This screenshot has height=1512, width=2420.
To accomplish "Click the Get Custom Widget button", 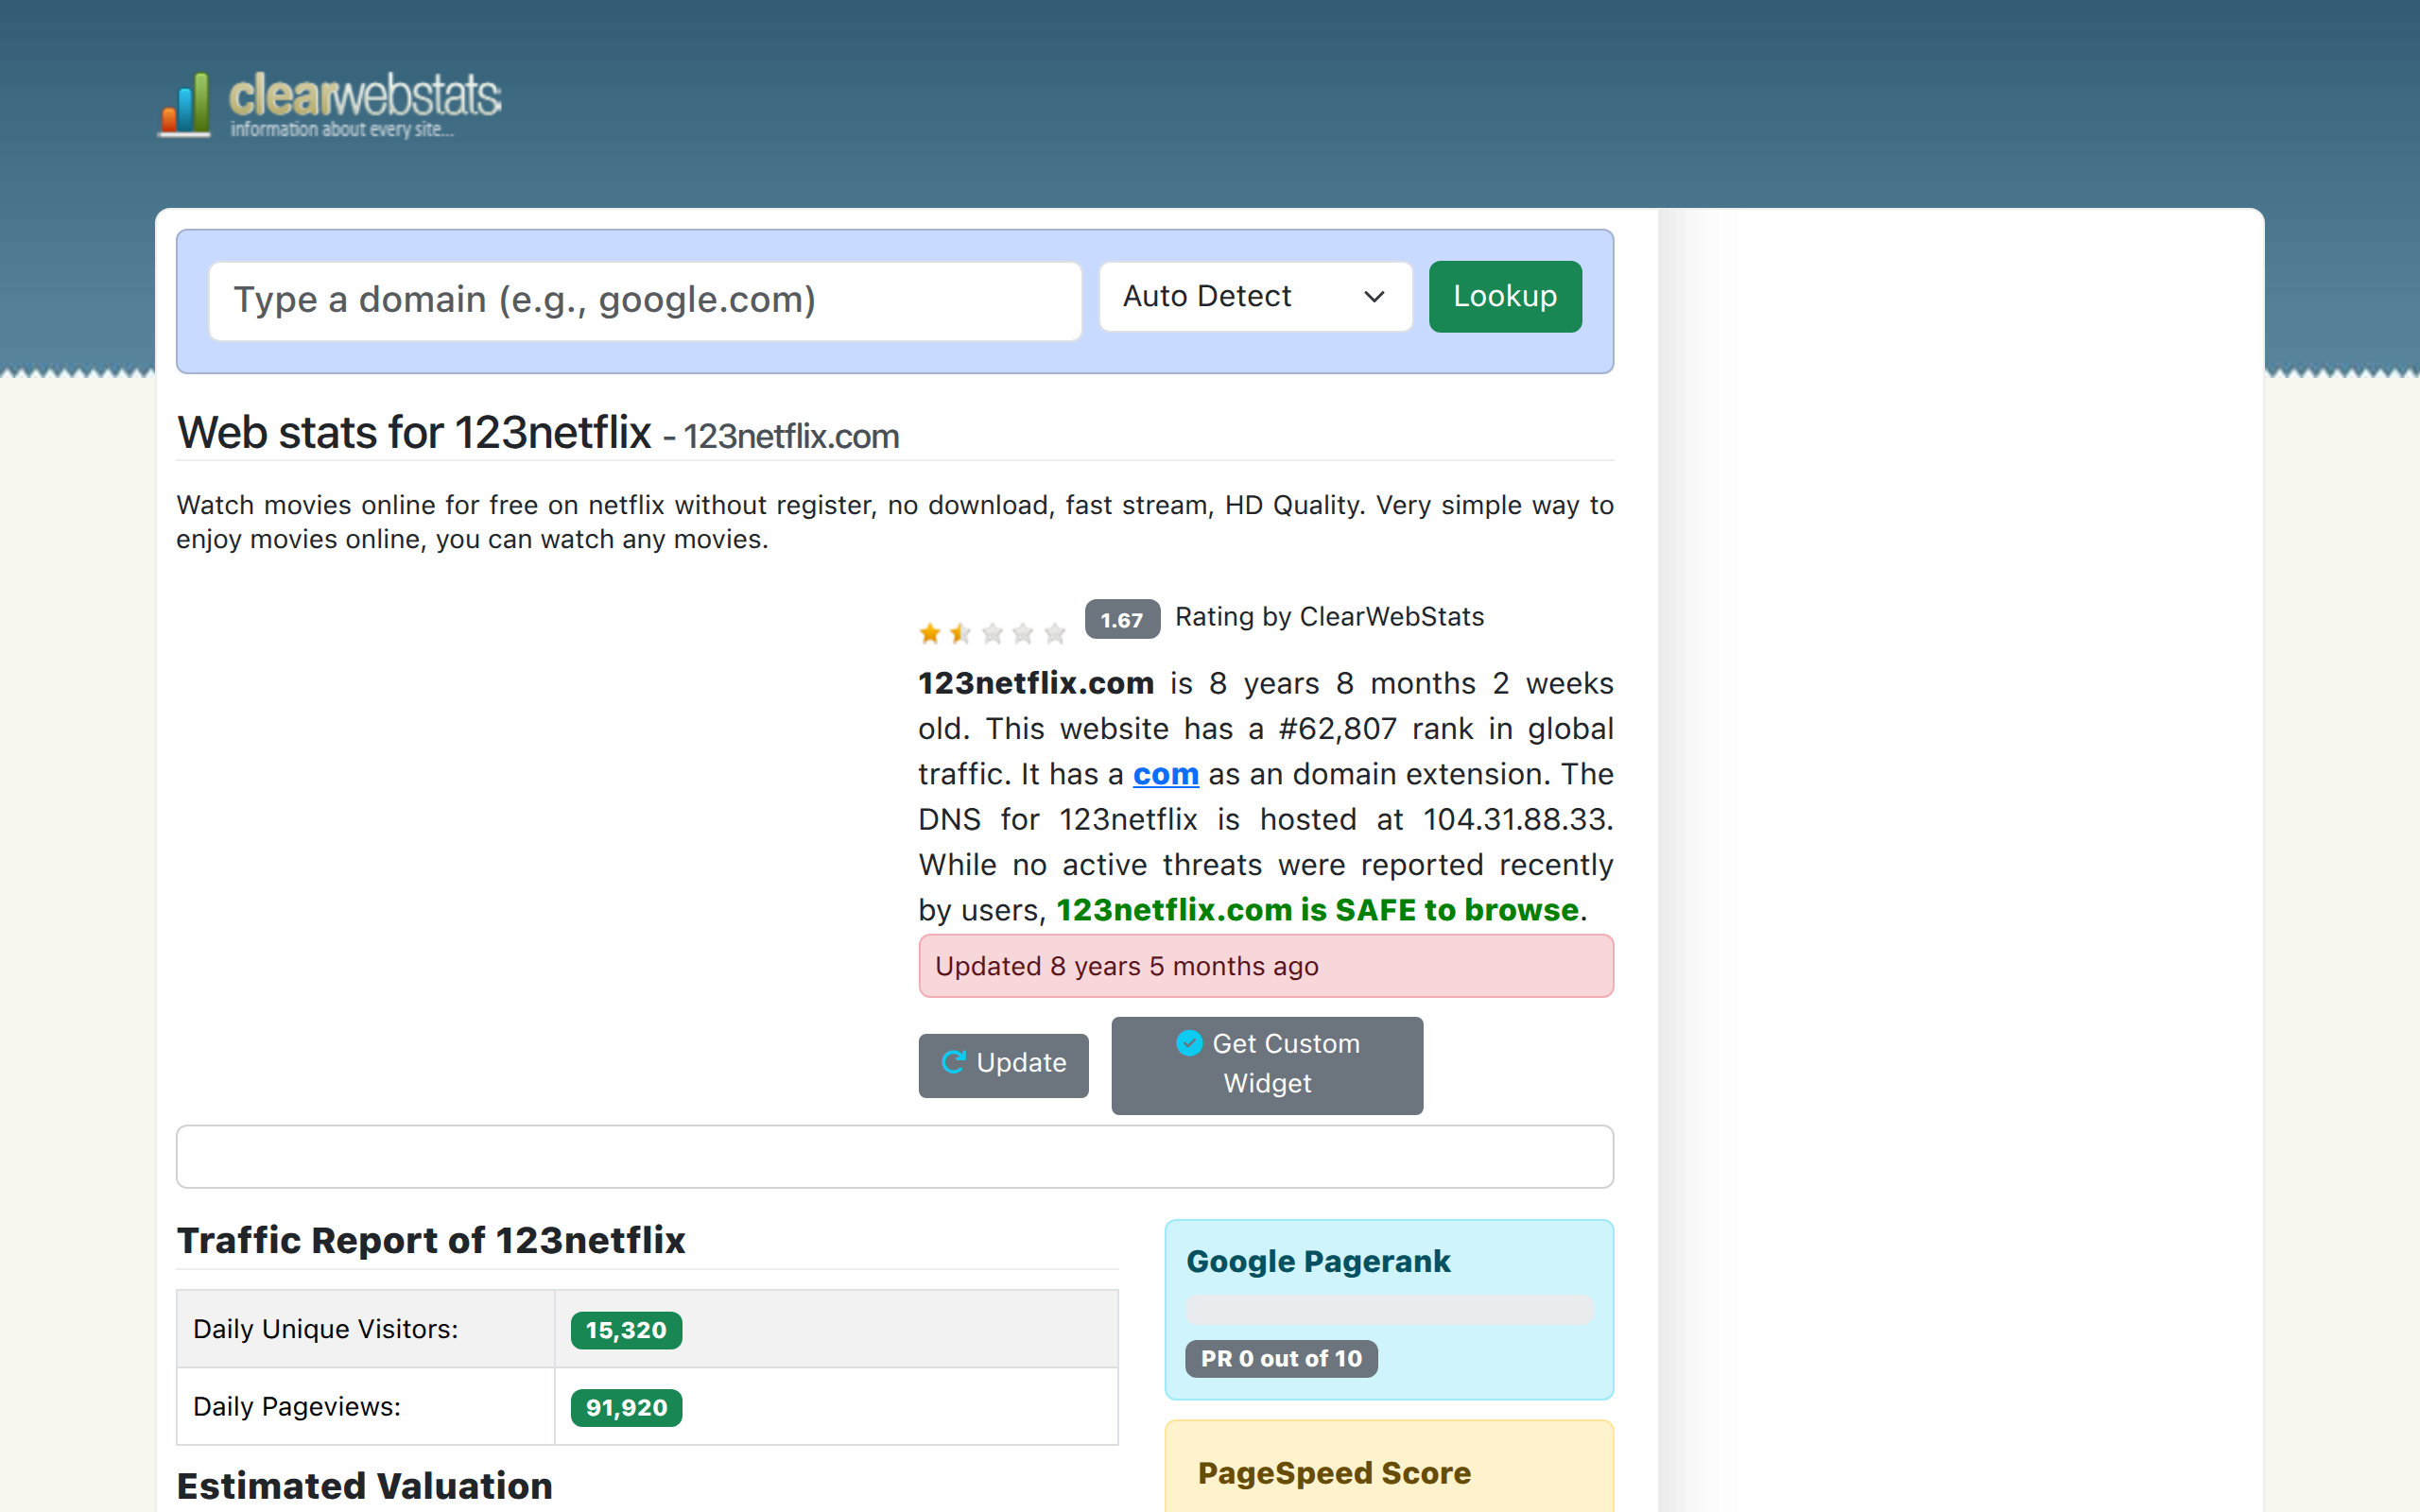I will (1266, 1065).
